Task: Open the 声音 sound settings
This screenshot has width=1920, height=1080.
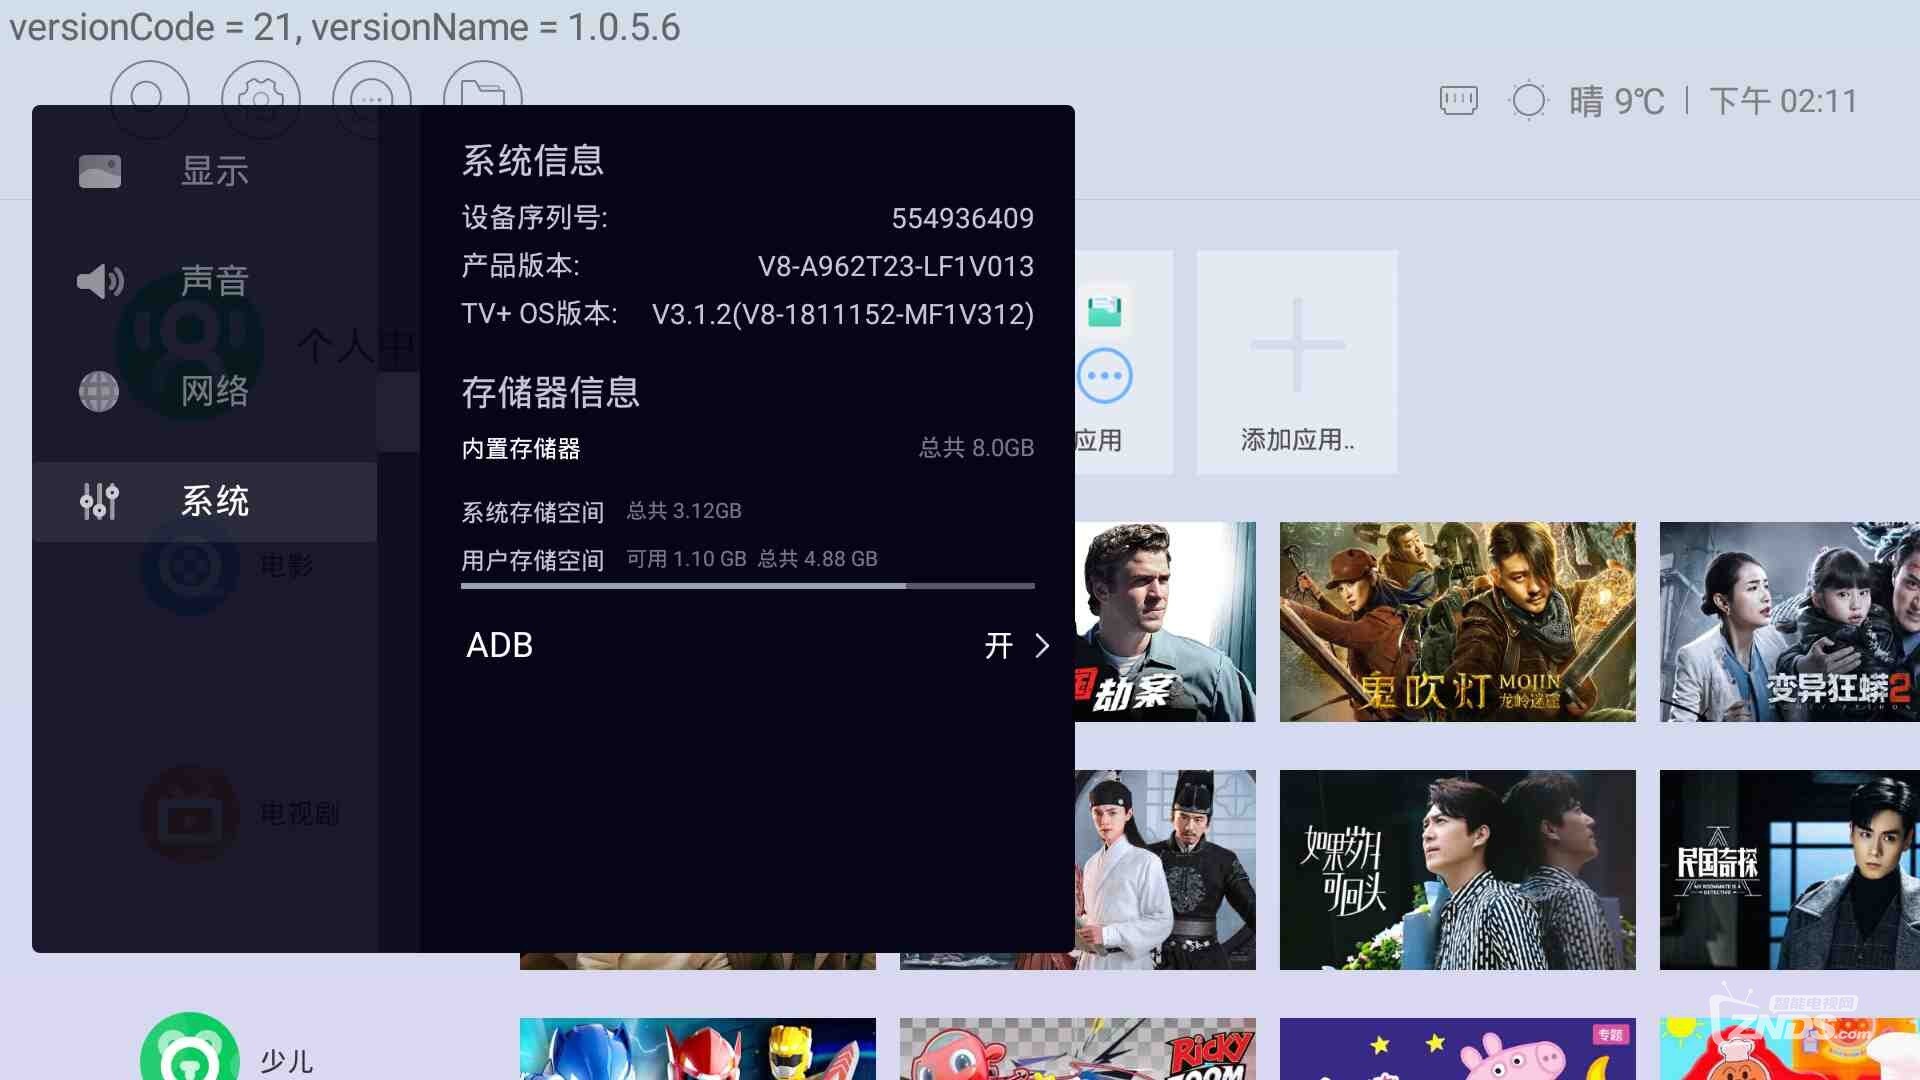Action: (205, 281)
